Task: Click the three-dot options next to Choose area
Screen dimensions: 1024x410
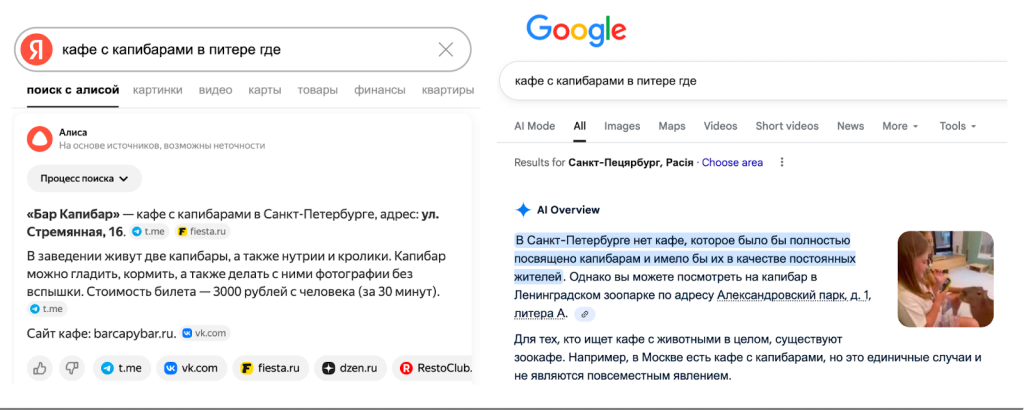Action: click(x=781, y=162)
